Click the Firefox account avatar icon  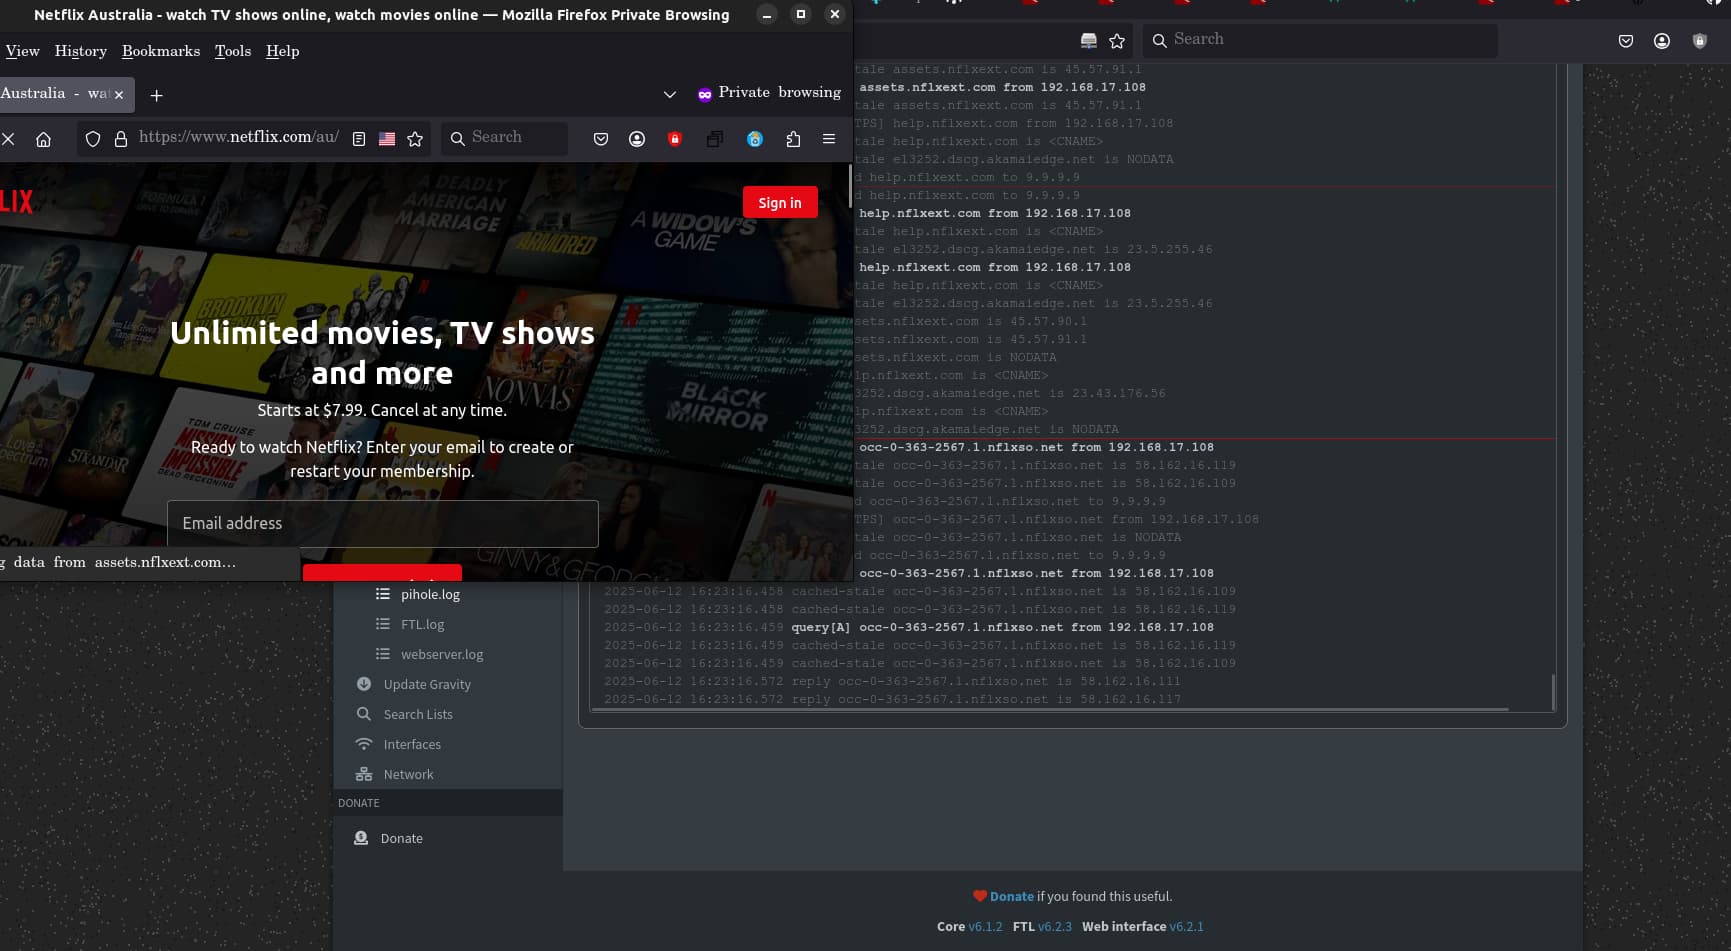click(637, 139)
